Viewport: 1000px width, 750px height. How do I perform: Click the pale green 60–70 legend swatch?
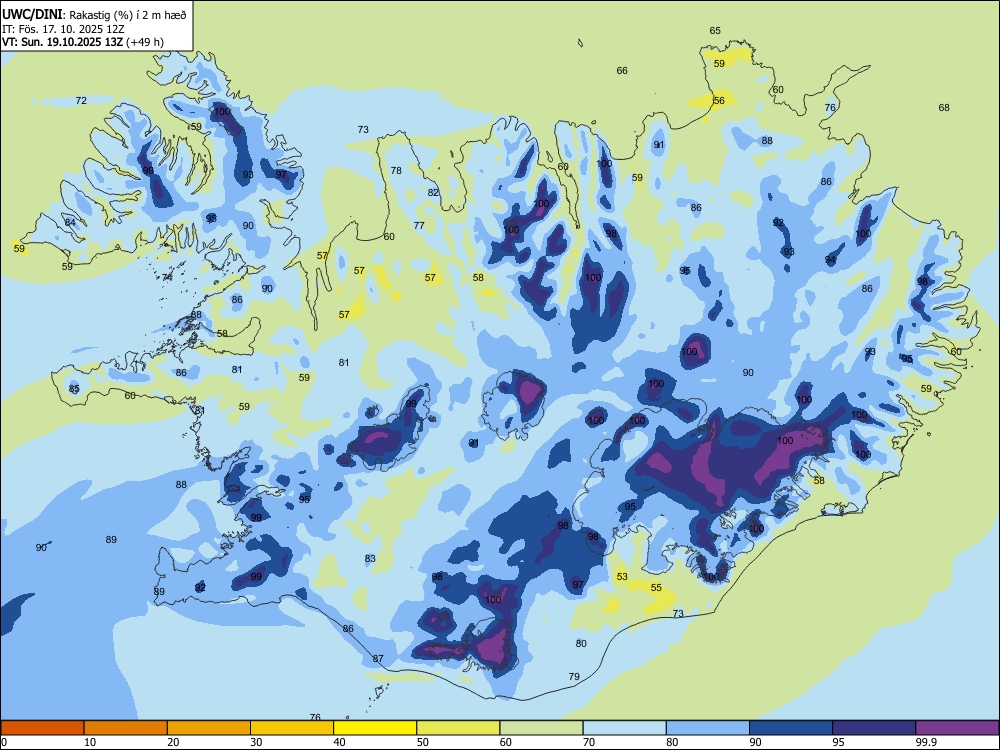click(541, 728)
